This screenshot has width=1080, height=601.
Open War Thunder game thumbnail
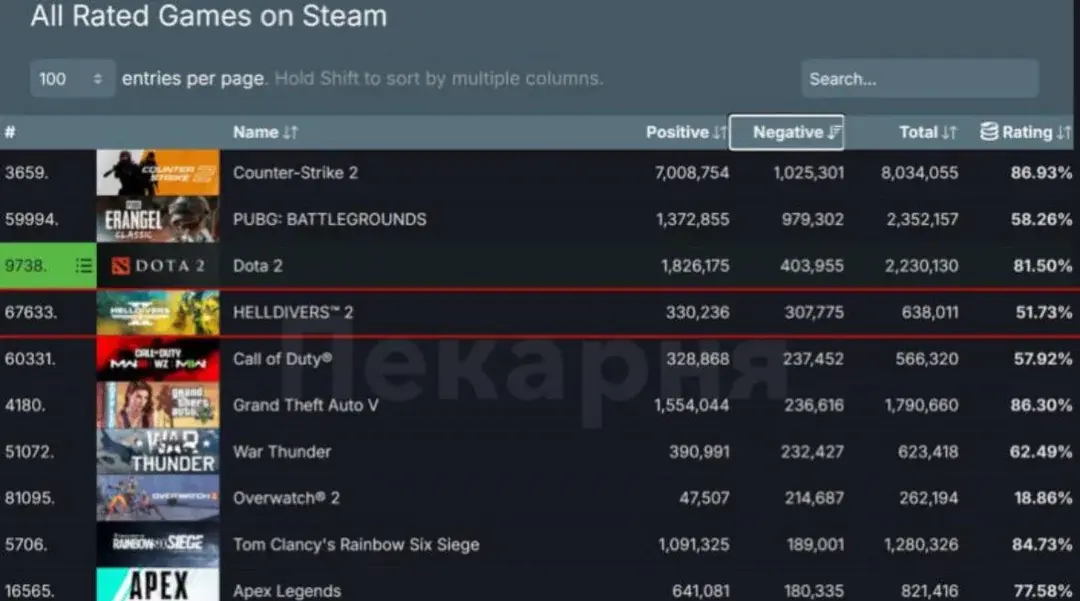[158, 452]
